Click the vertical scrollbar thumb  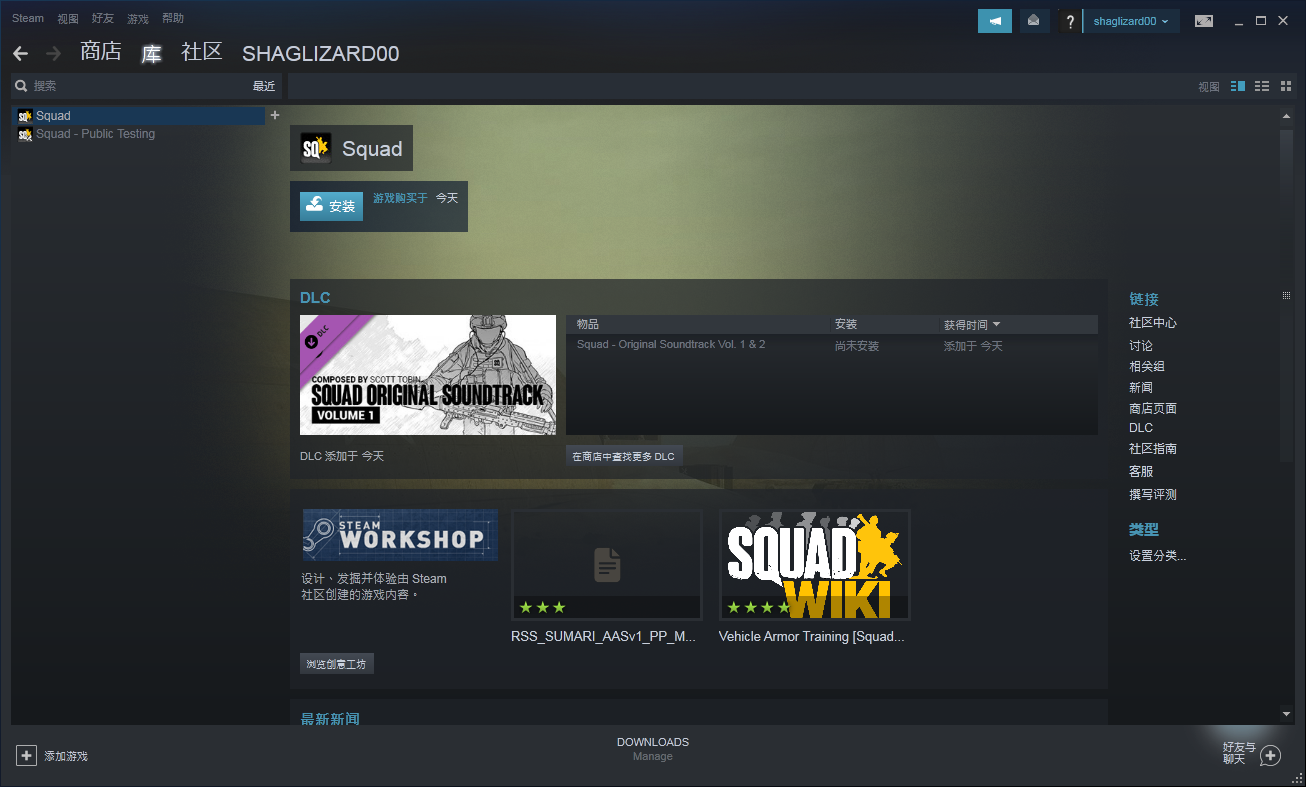1287,295
